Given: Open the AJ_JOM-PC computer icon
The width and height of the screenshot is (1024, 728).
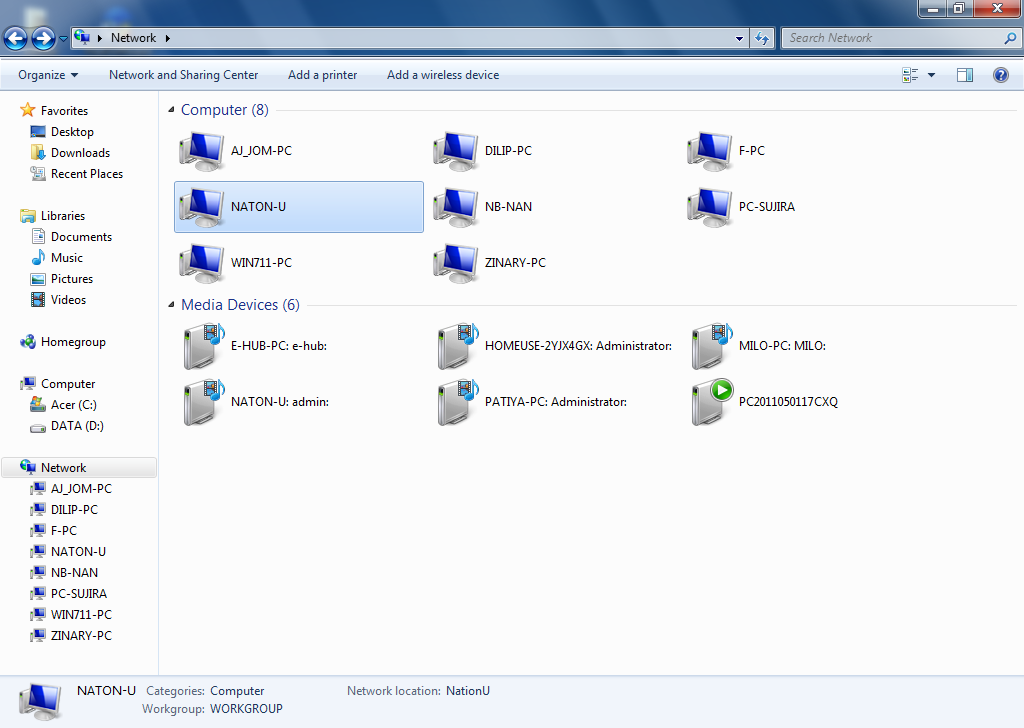Looking at the screenshot, I should click(201, 151).
